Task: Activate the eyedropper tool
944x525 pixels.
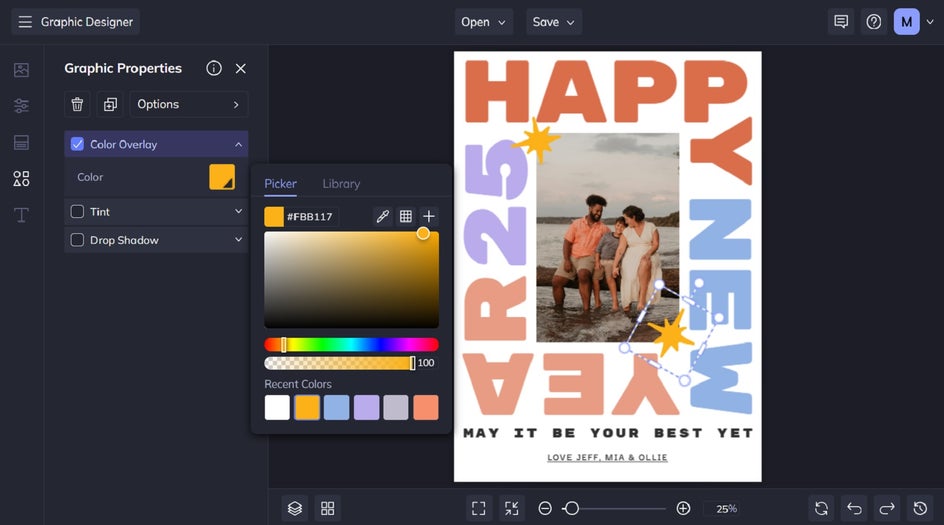Action: 382,216
